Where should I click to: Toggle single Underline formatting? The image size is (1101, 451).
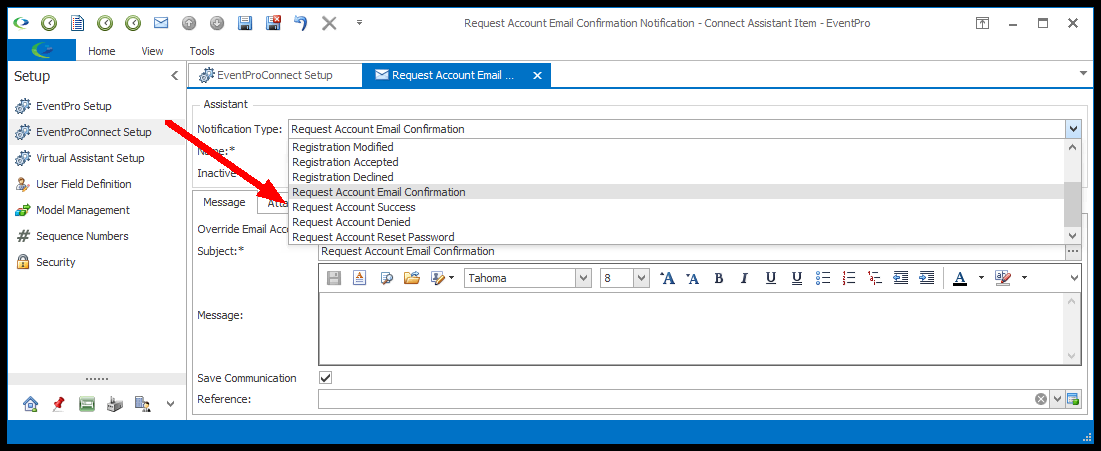pos(771,278)
